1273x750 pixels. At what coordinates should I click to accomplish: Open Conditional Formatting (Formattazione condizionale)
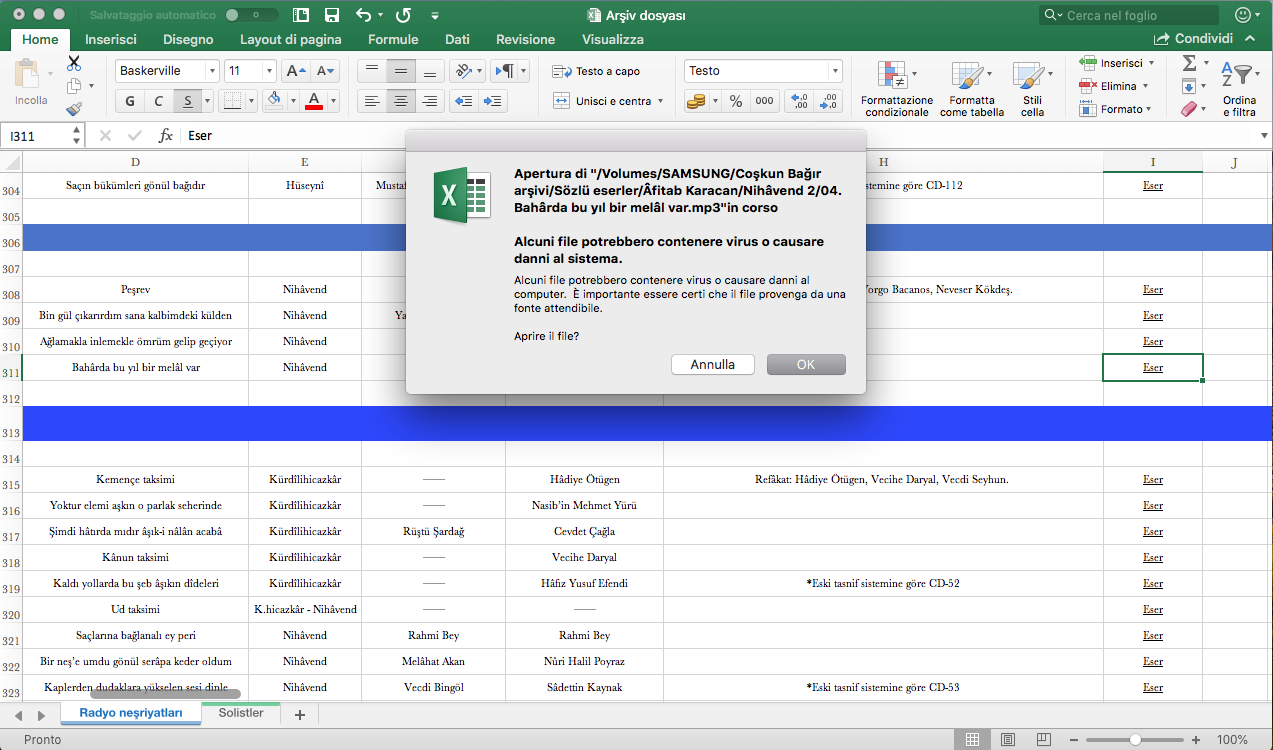(x=897, y=89)
